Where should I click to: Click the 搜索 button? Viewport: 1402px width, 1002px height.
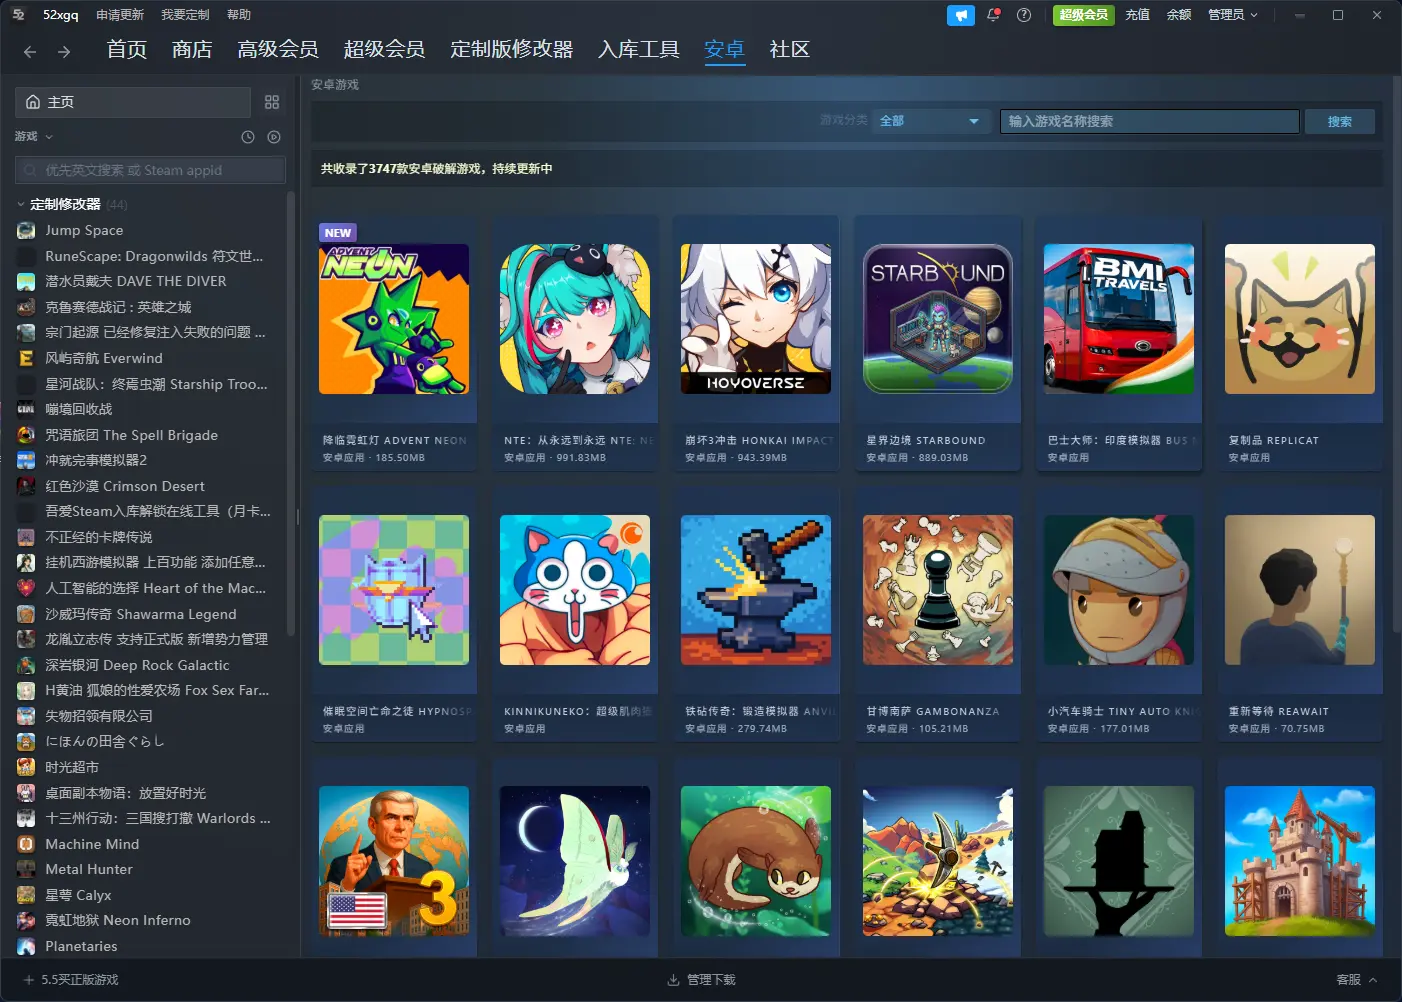click(1340, 121)
